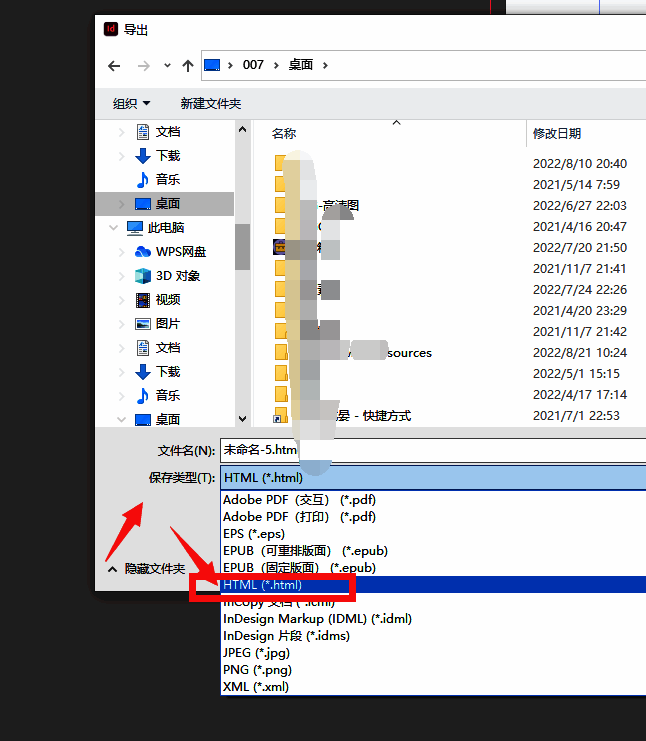Click the 文件名 input field
The image size is (646, 741).
[x=258, y=450]
